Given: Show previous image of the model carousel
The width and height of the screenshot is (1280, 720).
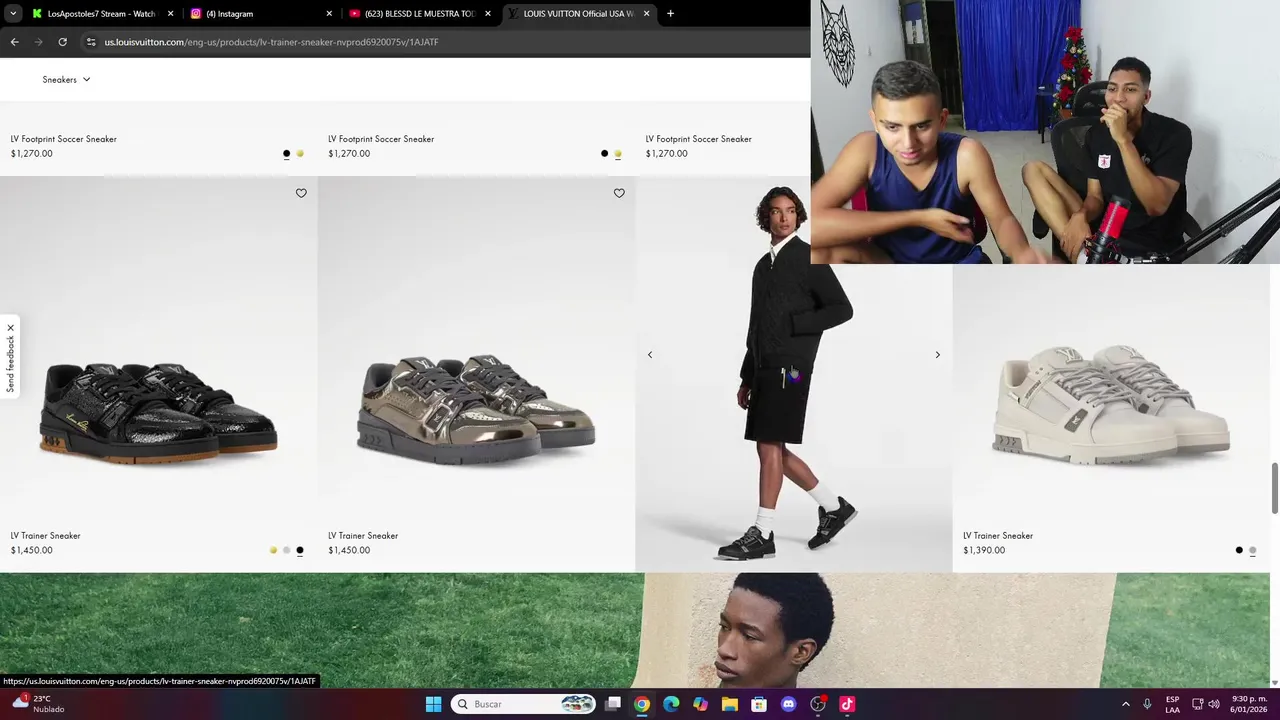Looking at the screenshot, I should [650, 355].
